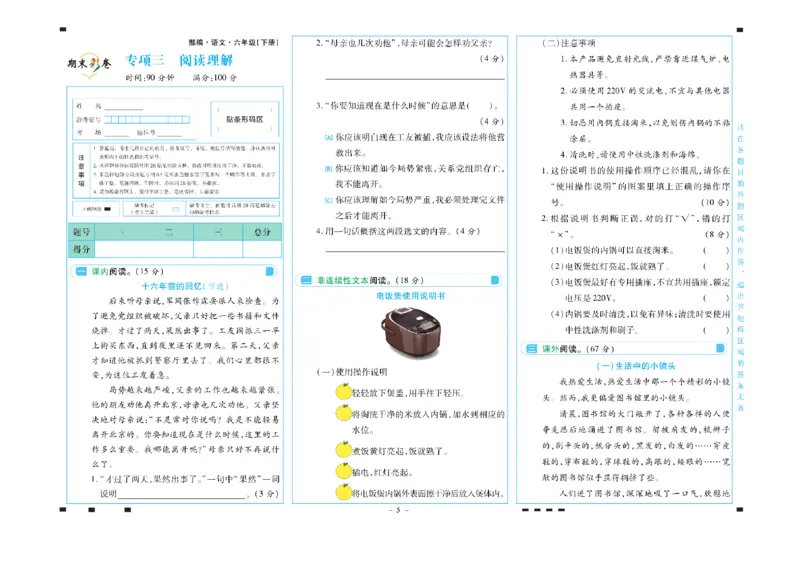The image size is (800, 566).
Task: Click the answer line under question 2
Action: click(x=415, y=79)
